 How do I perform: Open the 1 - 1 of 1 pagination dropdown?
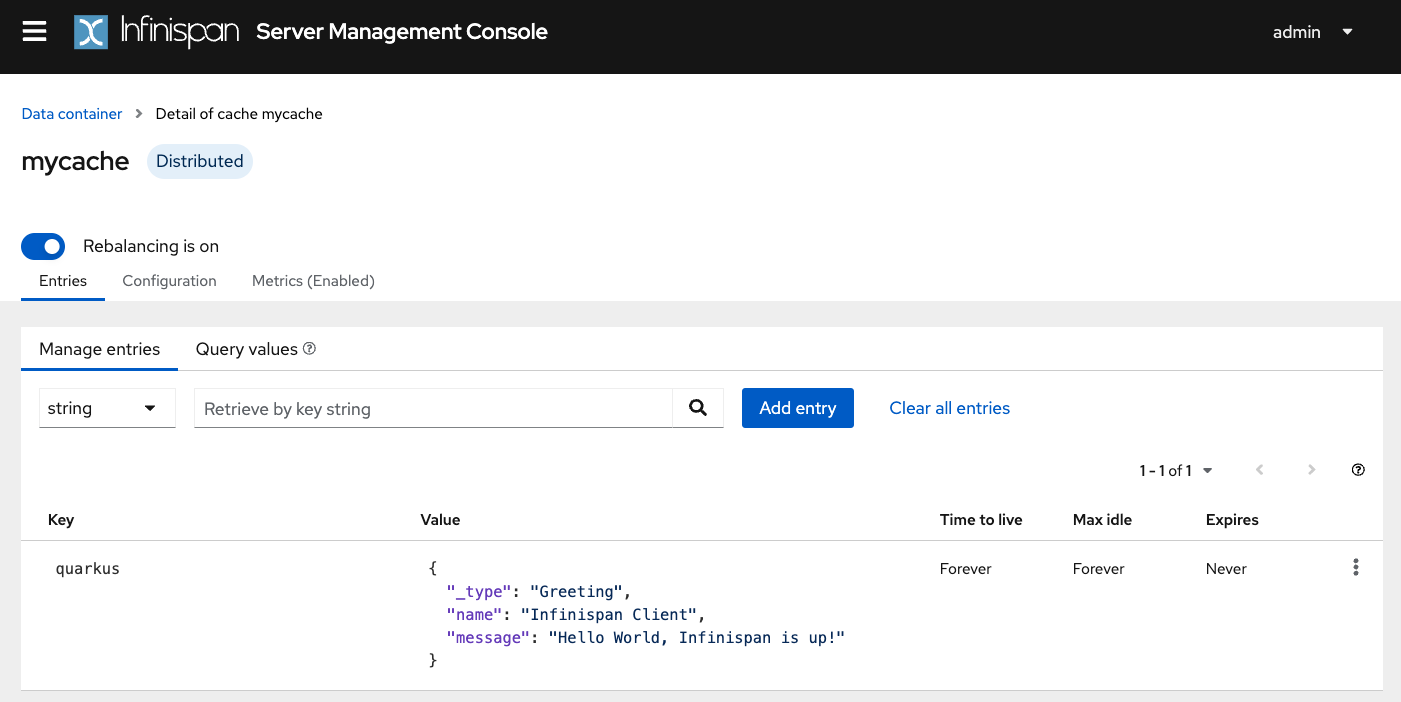click(1175, 470)
